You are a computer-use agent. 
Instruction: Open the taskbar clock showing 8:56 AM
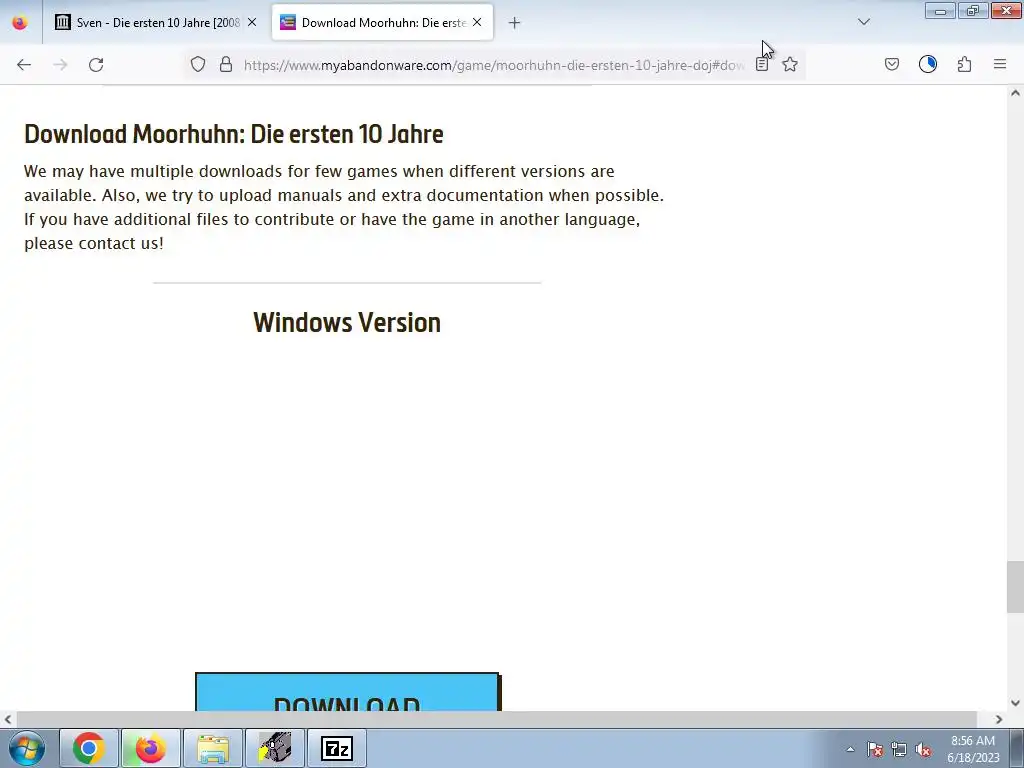point(973,749)
